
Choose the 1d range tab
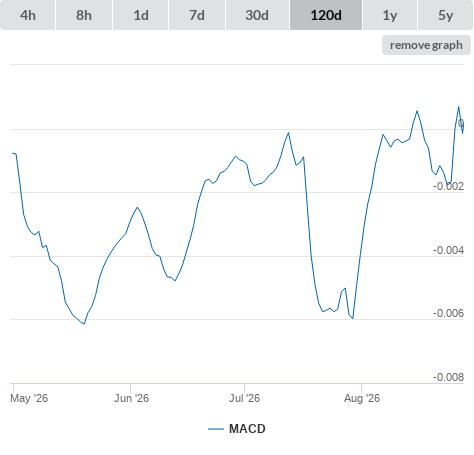pyautogui.click(x=141, y=15)
